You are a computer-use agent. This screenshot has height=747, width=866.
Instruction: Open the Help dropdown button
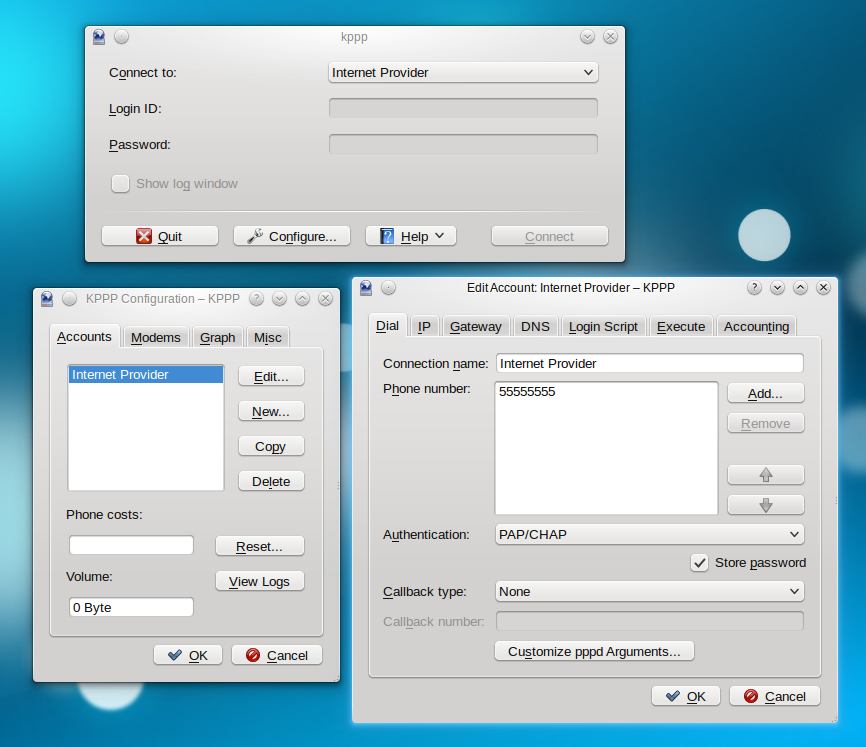pos(411,236)
